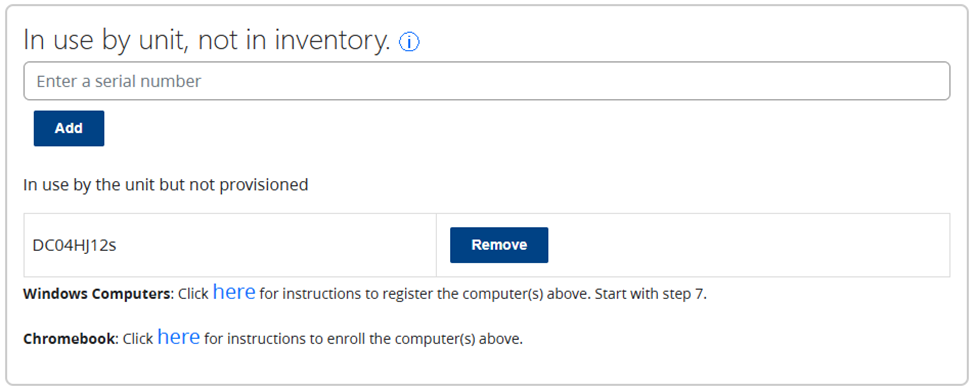Click the blue info icon beside the heading
This screenshot has width=975, height=391.
[409, 42]
